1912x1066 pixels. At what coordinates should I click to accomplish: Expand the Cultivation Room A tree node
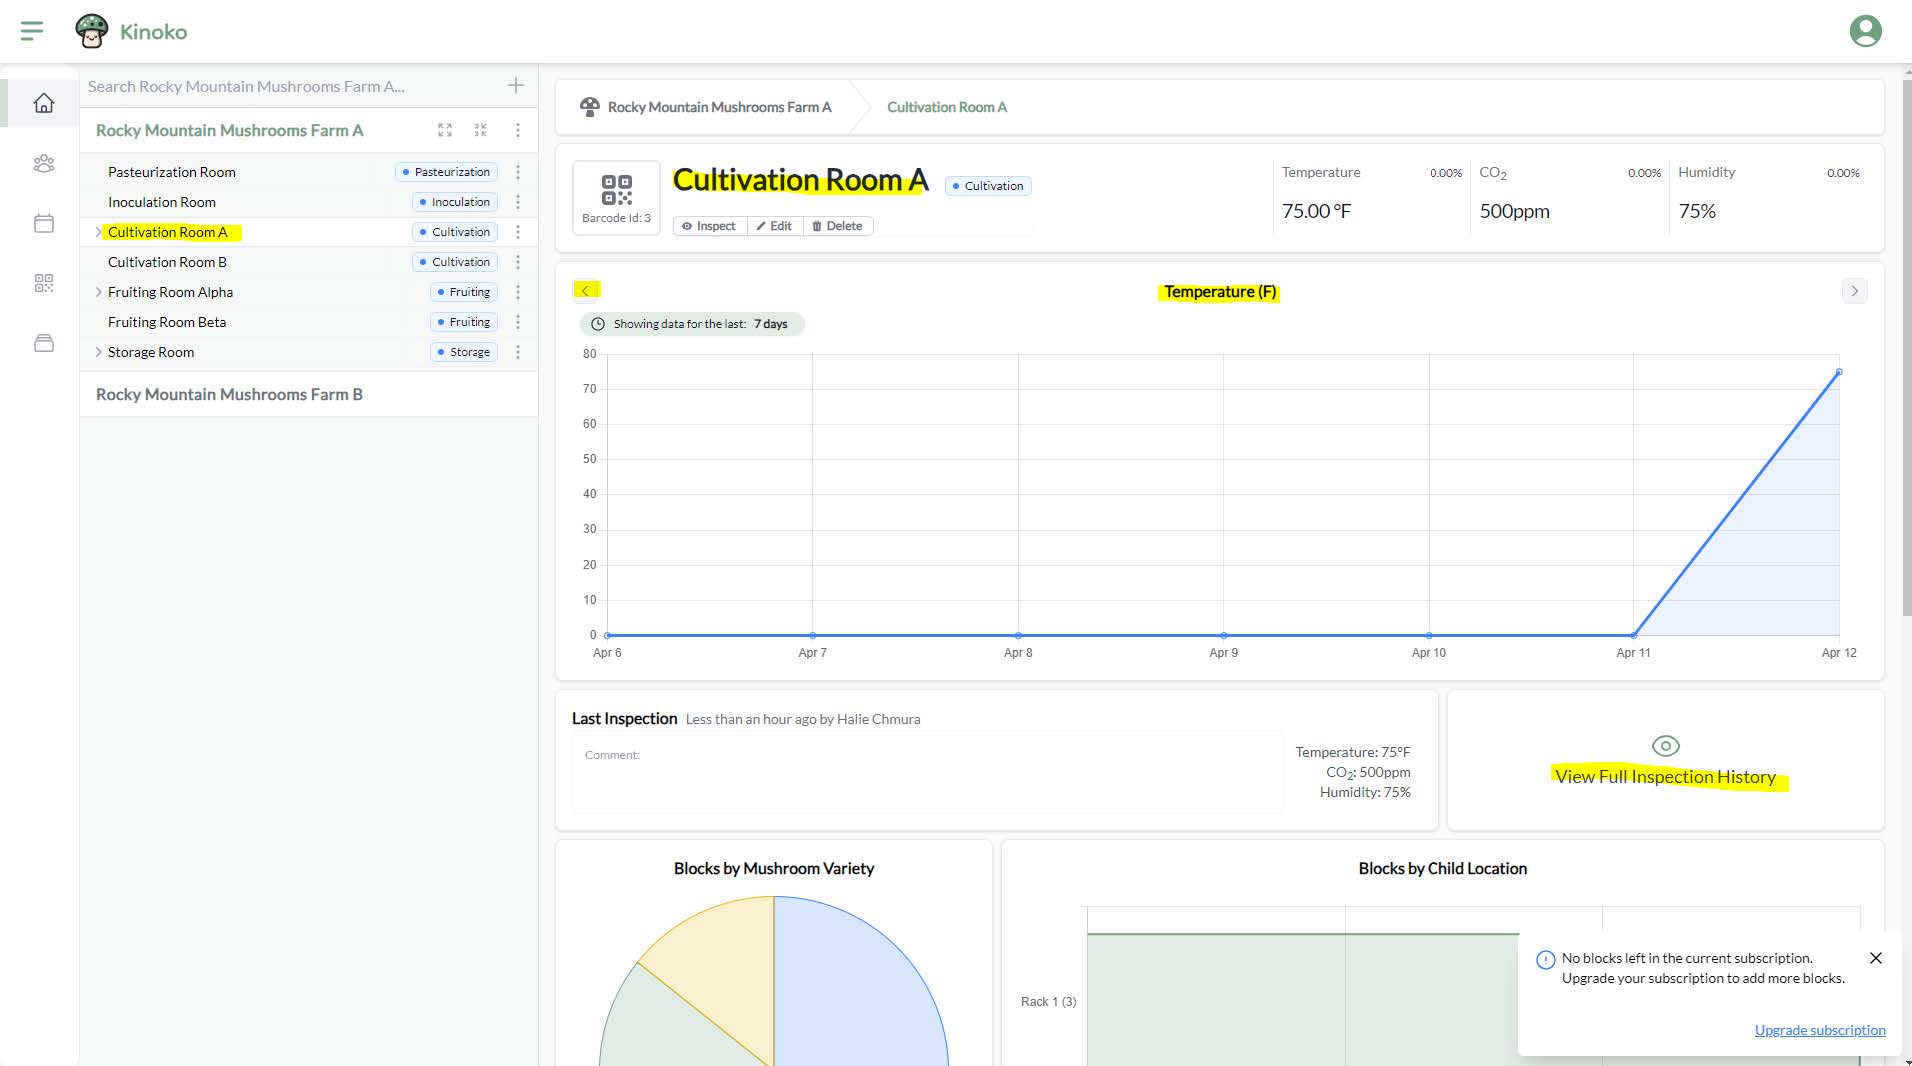(x=98, y=232)
